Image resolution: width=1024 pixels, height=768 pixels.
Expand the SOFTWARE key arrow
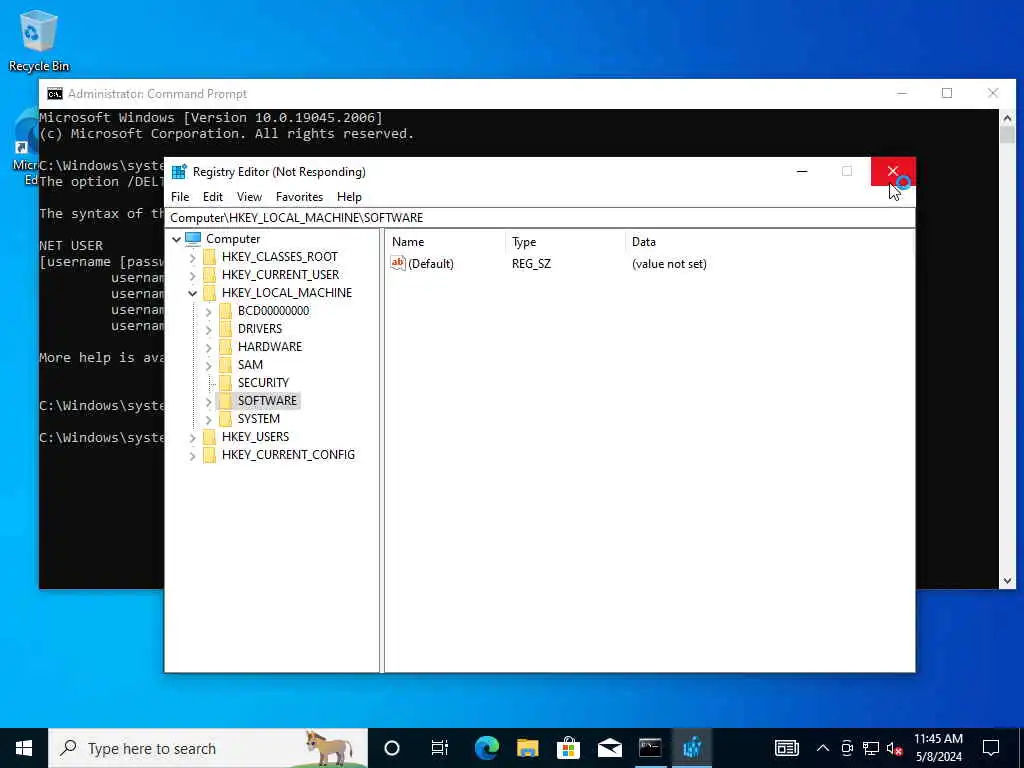point(208,402)
